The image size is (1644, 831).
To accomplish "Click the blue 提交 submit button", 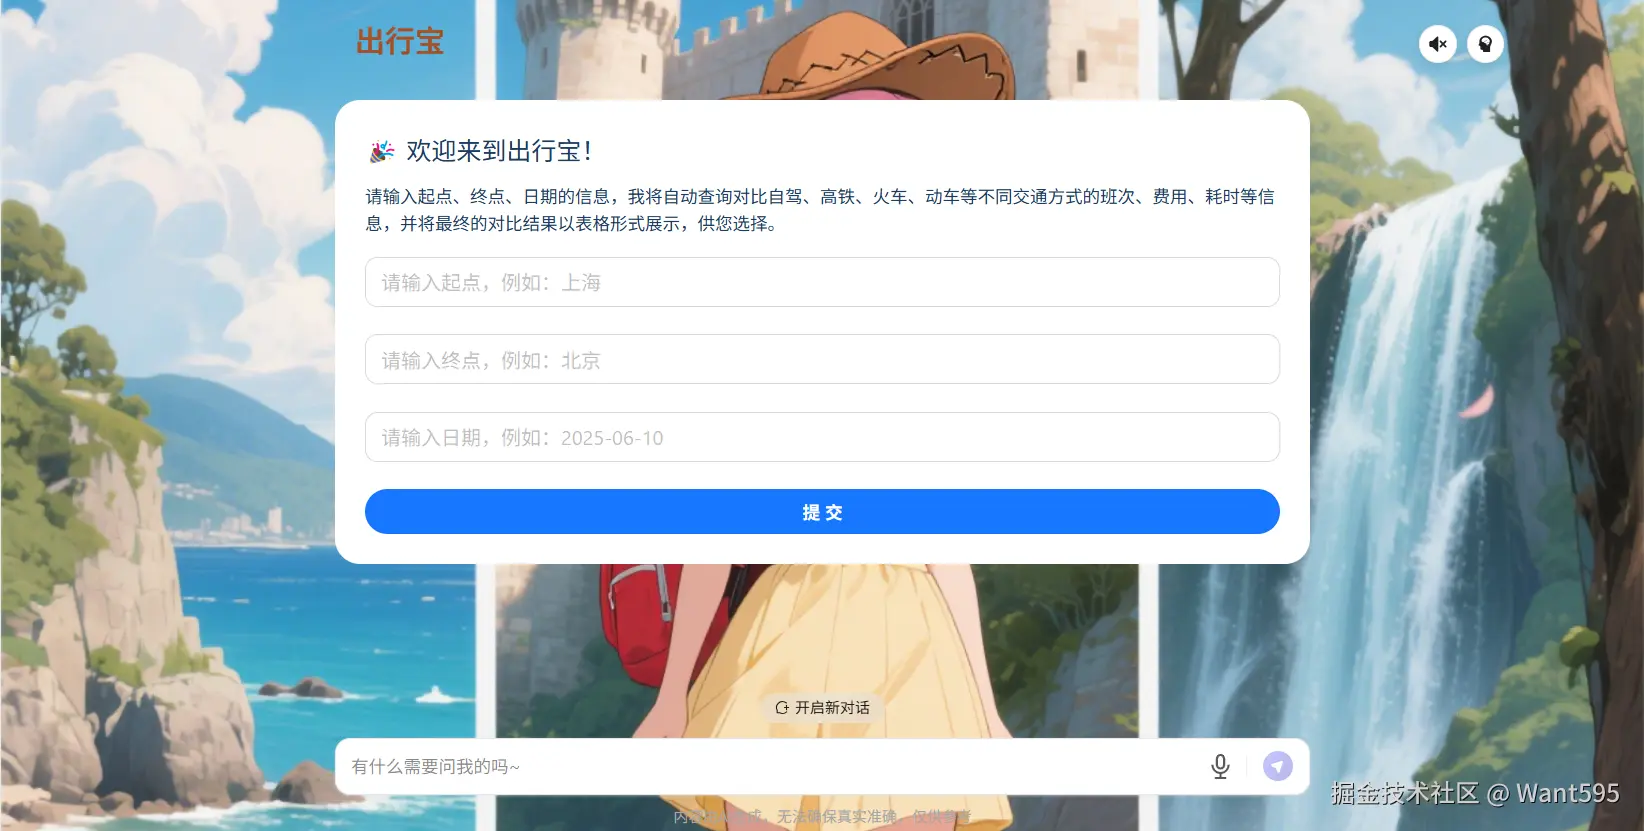I will [822, 512].
